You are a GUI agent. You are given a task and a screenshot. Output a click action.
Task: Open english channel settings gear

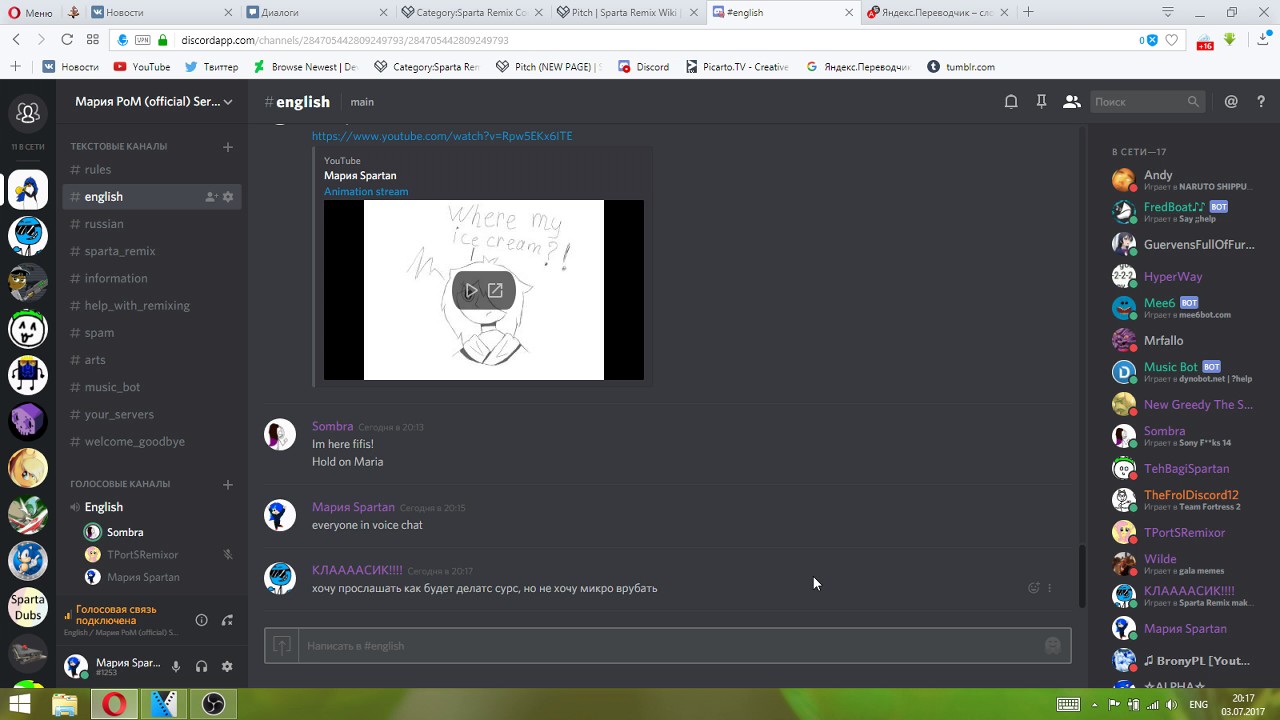(228, 197)
